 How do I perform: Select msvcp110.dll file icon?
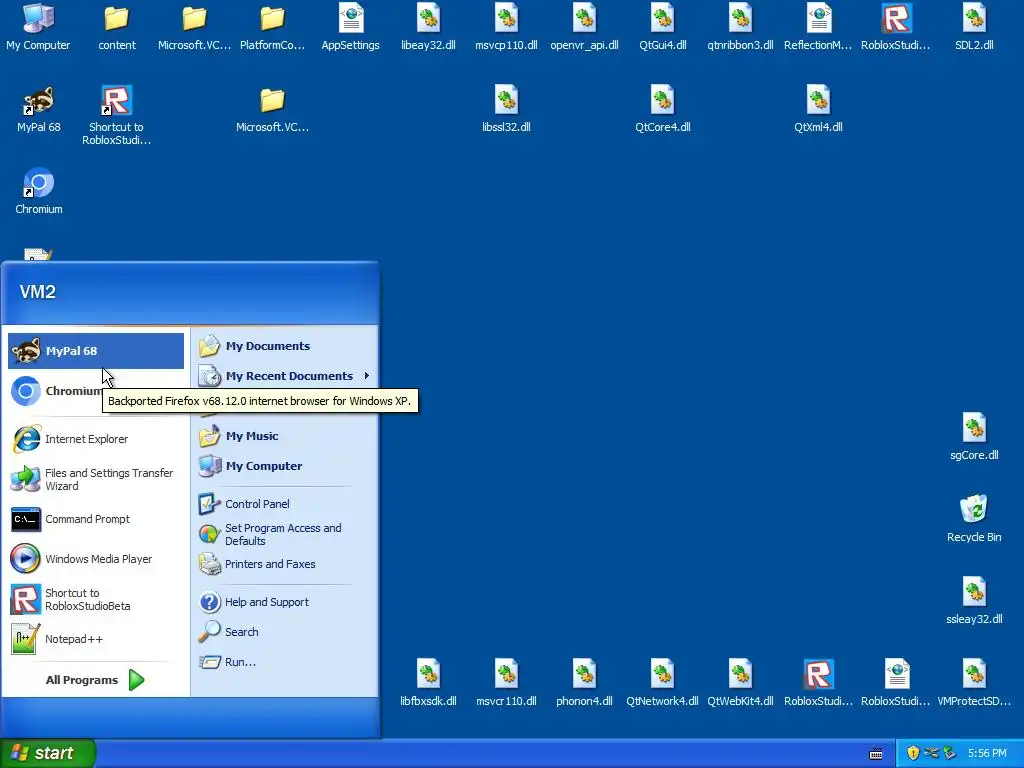[506, 26]
